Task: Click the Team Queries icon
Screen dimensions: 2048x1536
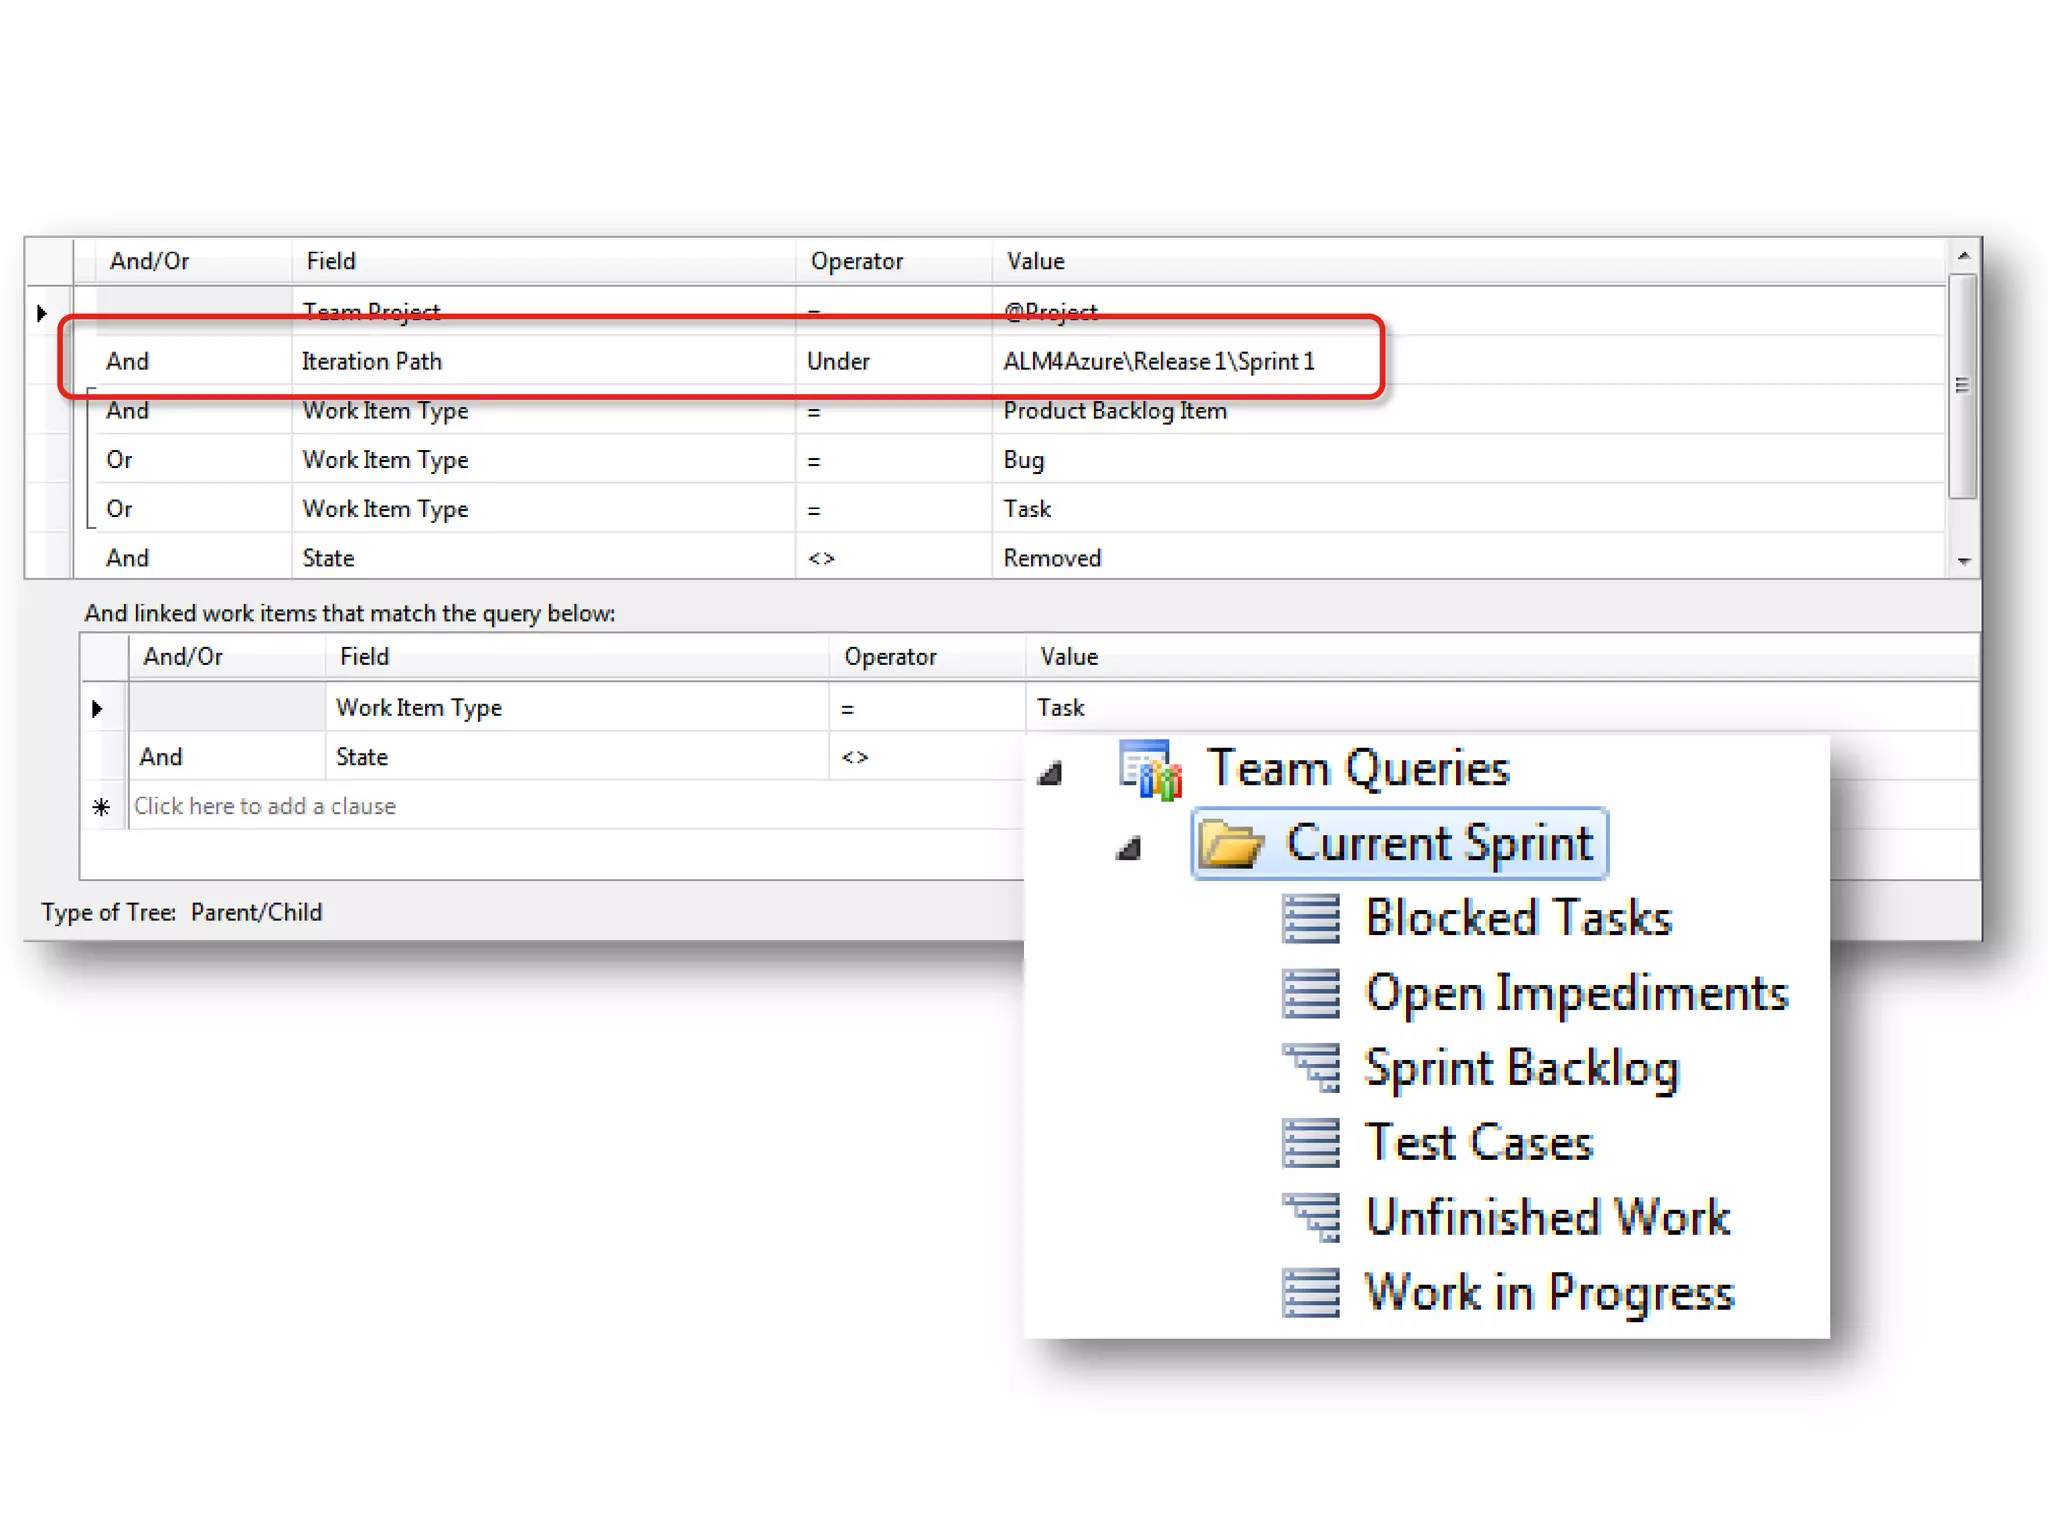Action: 1150,769
